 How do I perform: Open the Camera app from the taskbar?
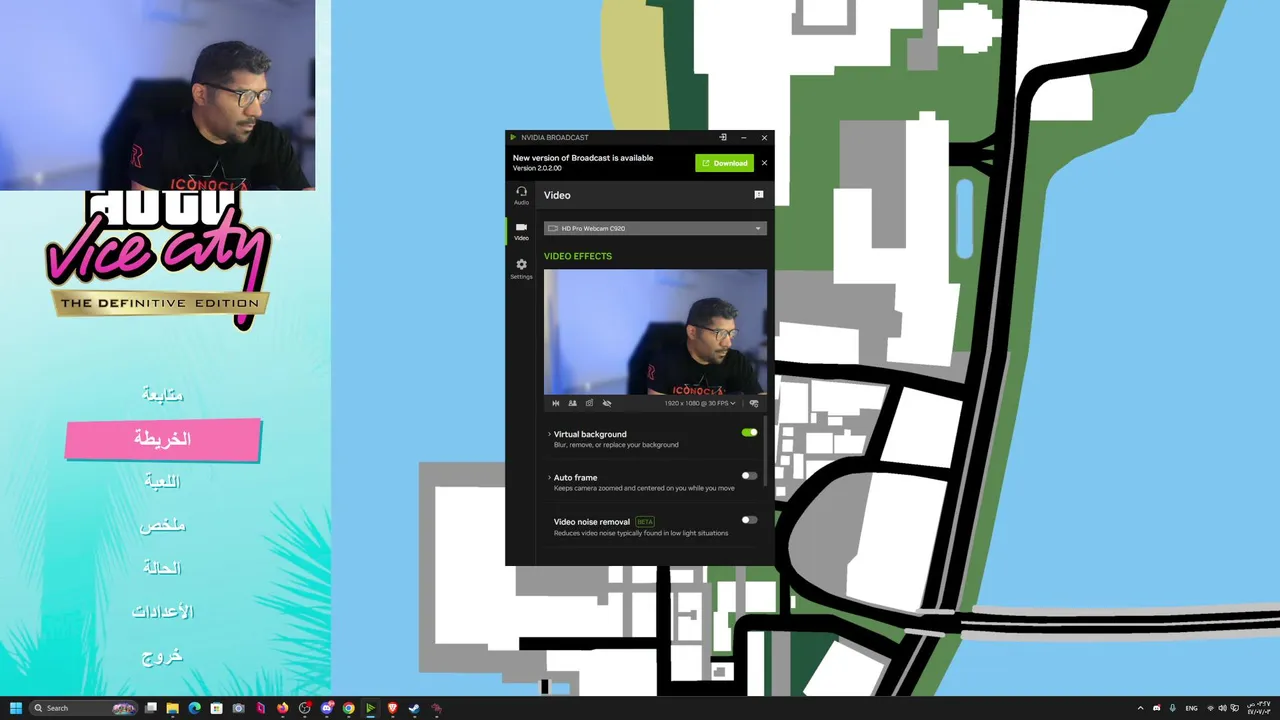coord(238,708)
